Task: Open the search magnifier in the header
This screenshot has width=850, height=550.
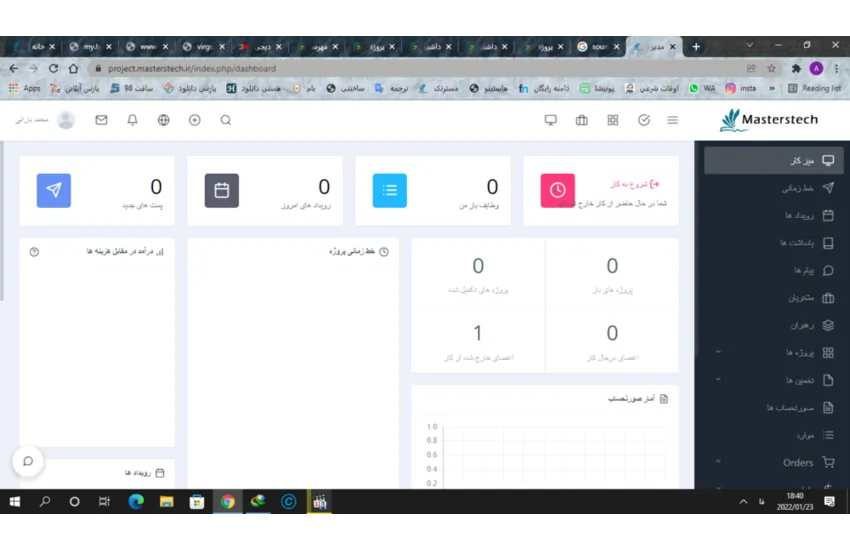Action: coord(226,120)
